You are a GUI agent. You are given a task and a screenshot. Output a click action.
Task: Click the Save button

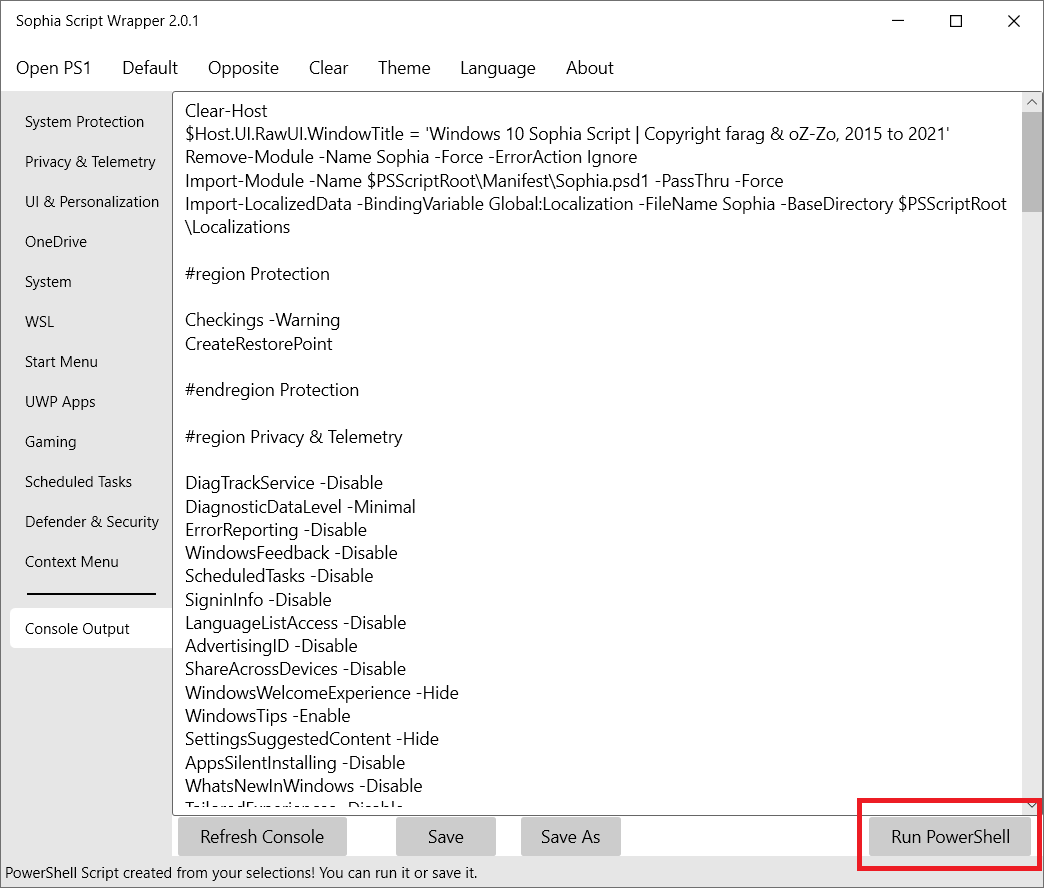coord(445,837)
